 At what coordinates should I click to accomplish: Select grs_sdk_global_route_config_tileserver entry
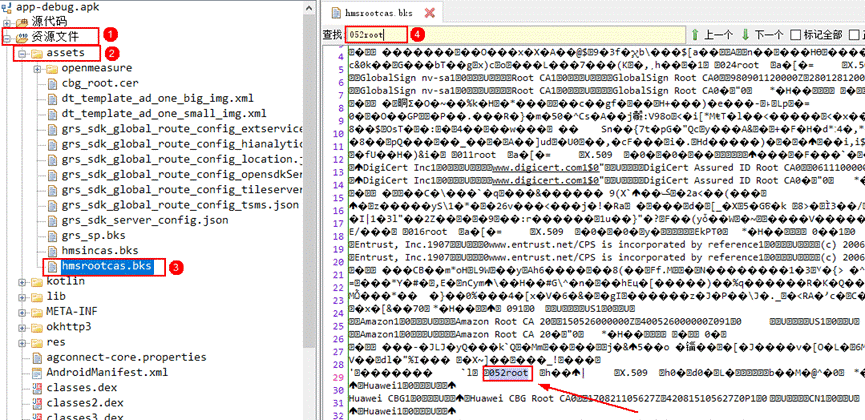tap(183, 190)
